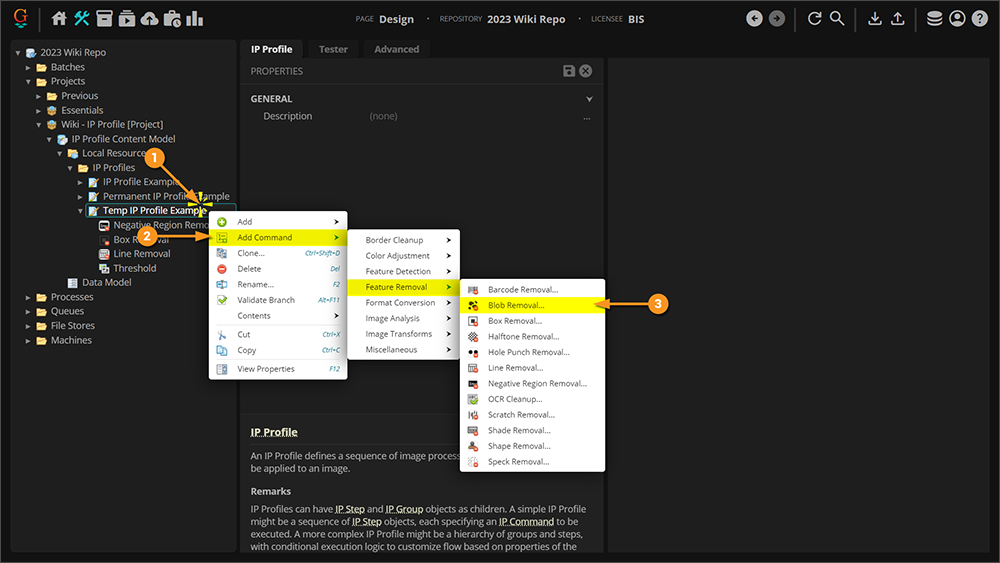Expand the Batches folder
The height and width of the screenshot is (563, 1000).
28,67
